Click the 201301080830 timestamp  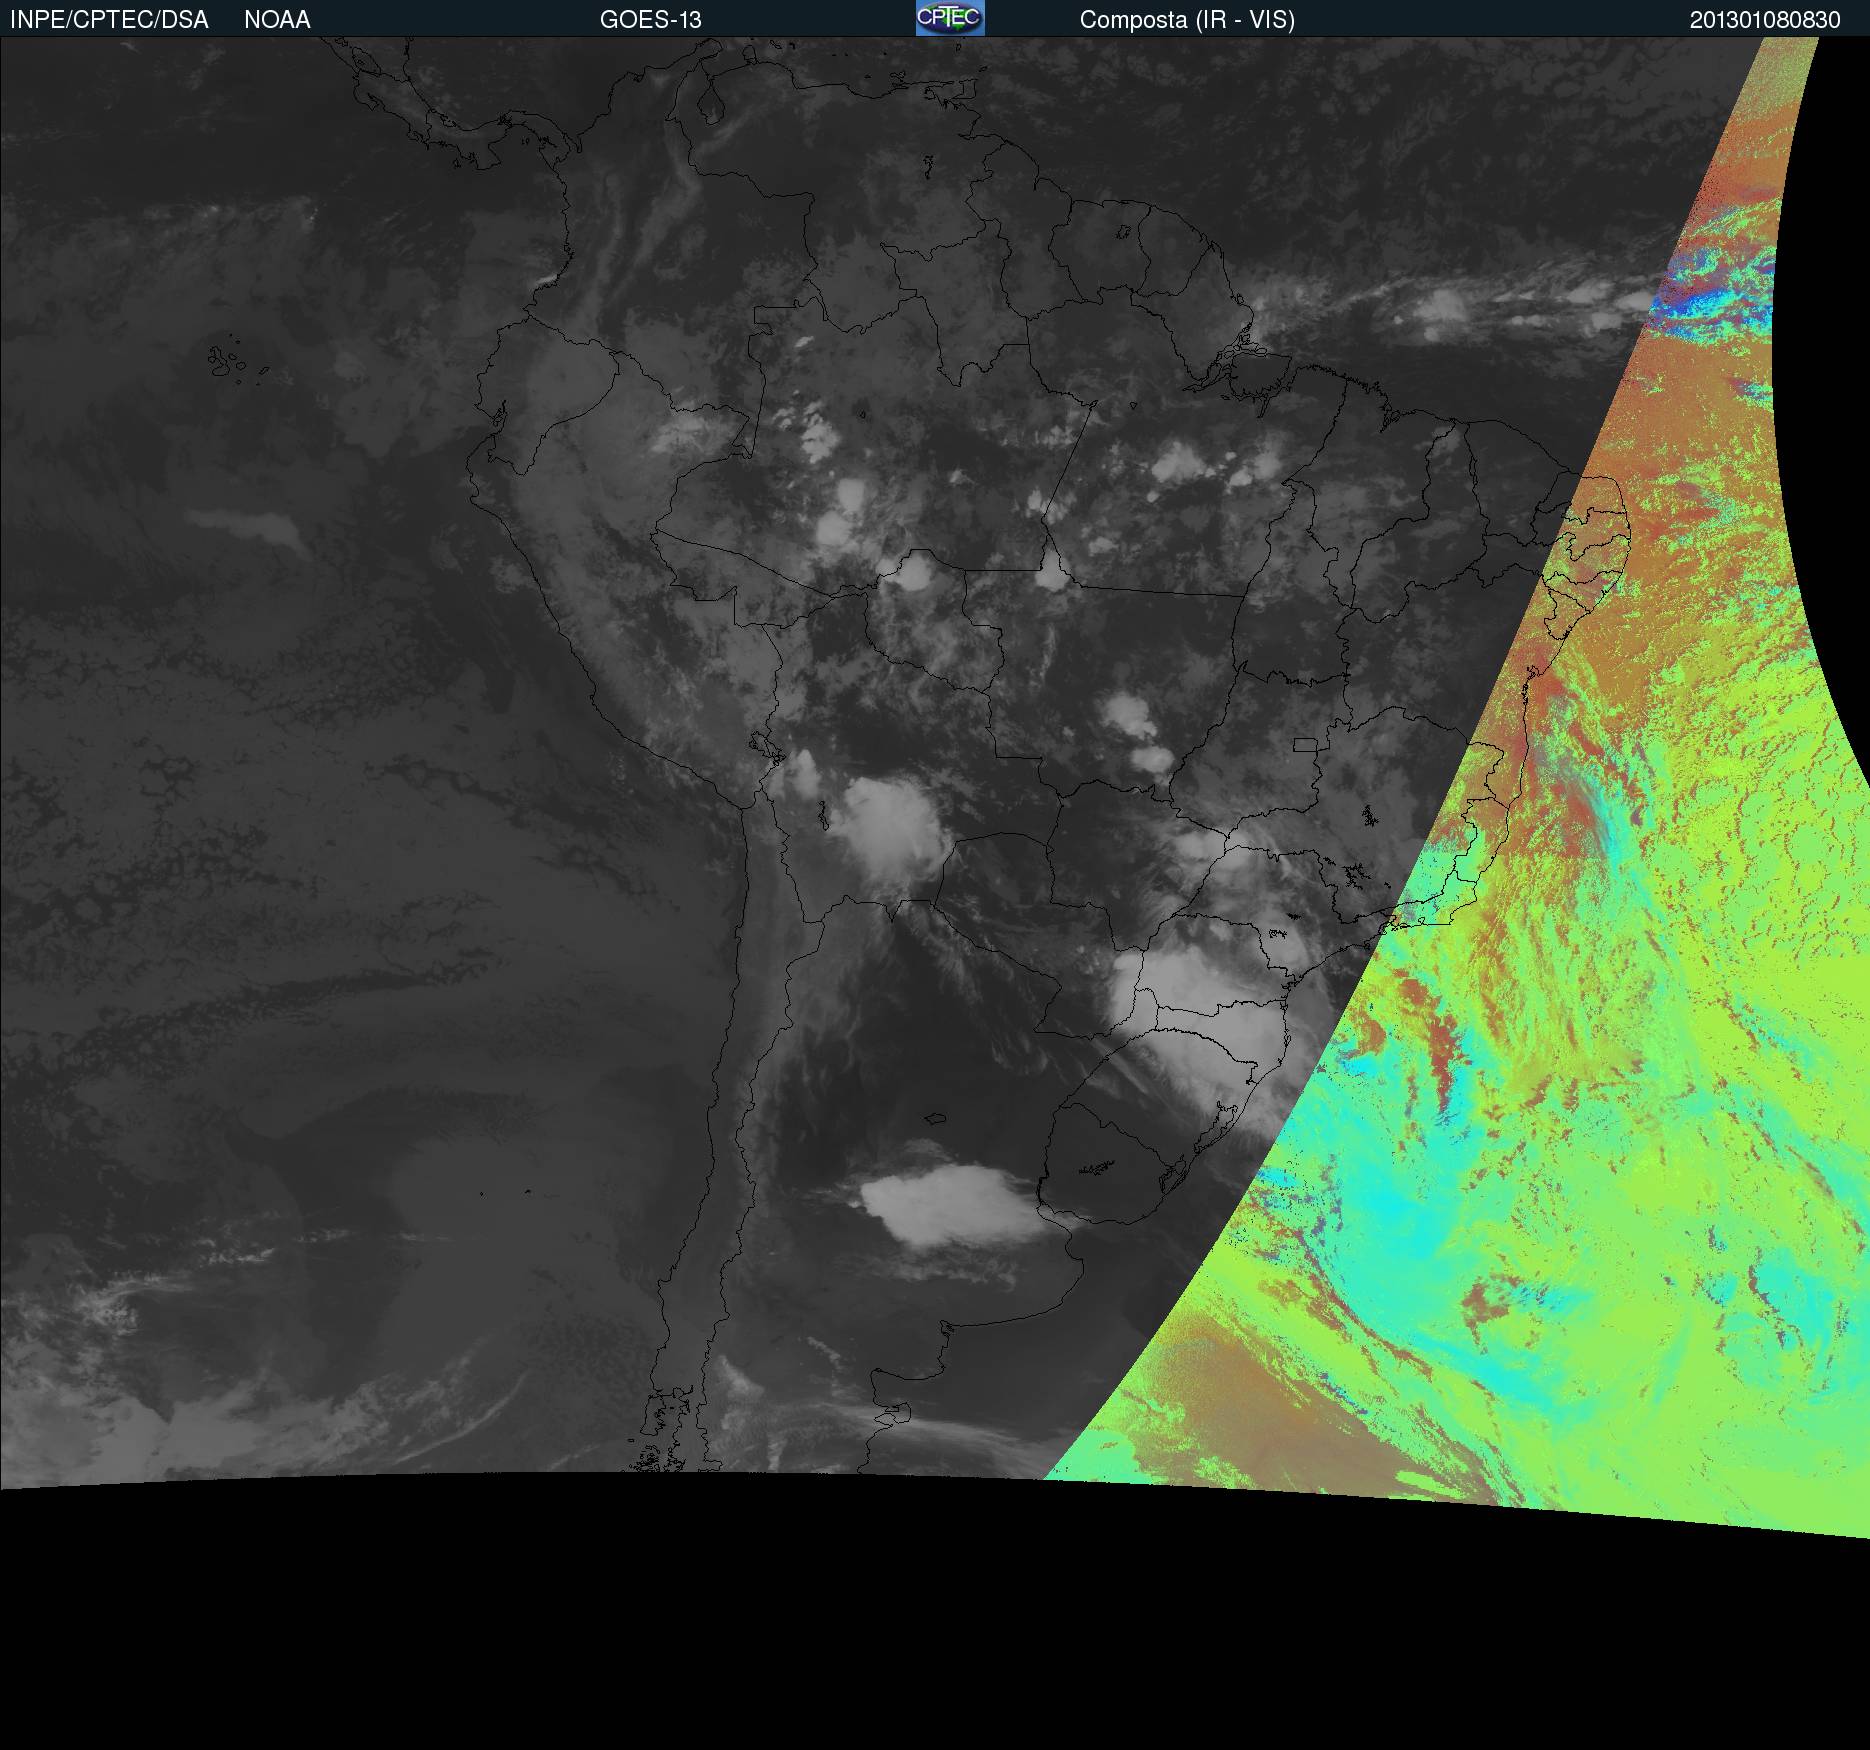click(1765, 20)
